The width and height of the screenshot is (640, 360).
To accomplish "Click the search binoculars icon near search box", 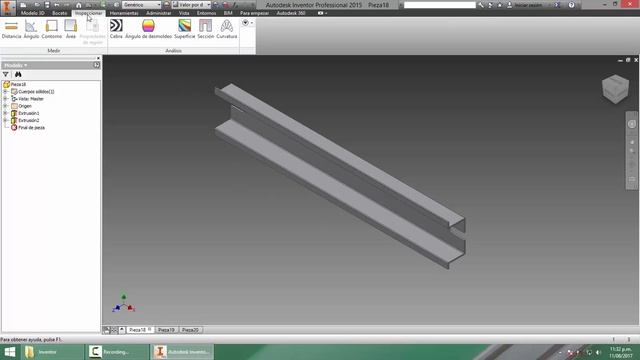I will (481, 5).
